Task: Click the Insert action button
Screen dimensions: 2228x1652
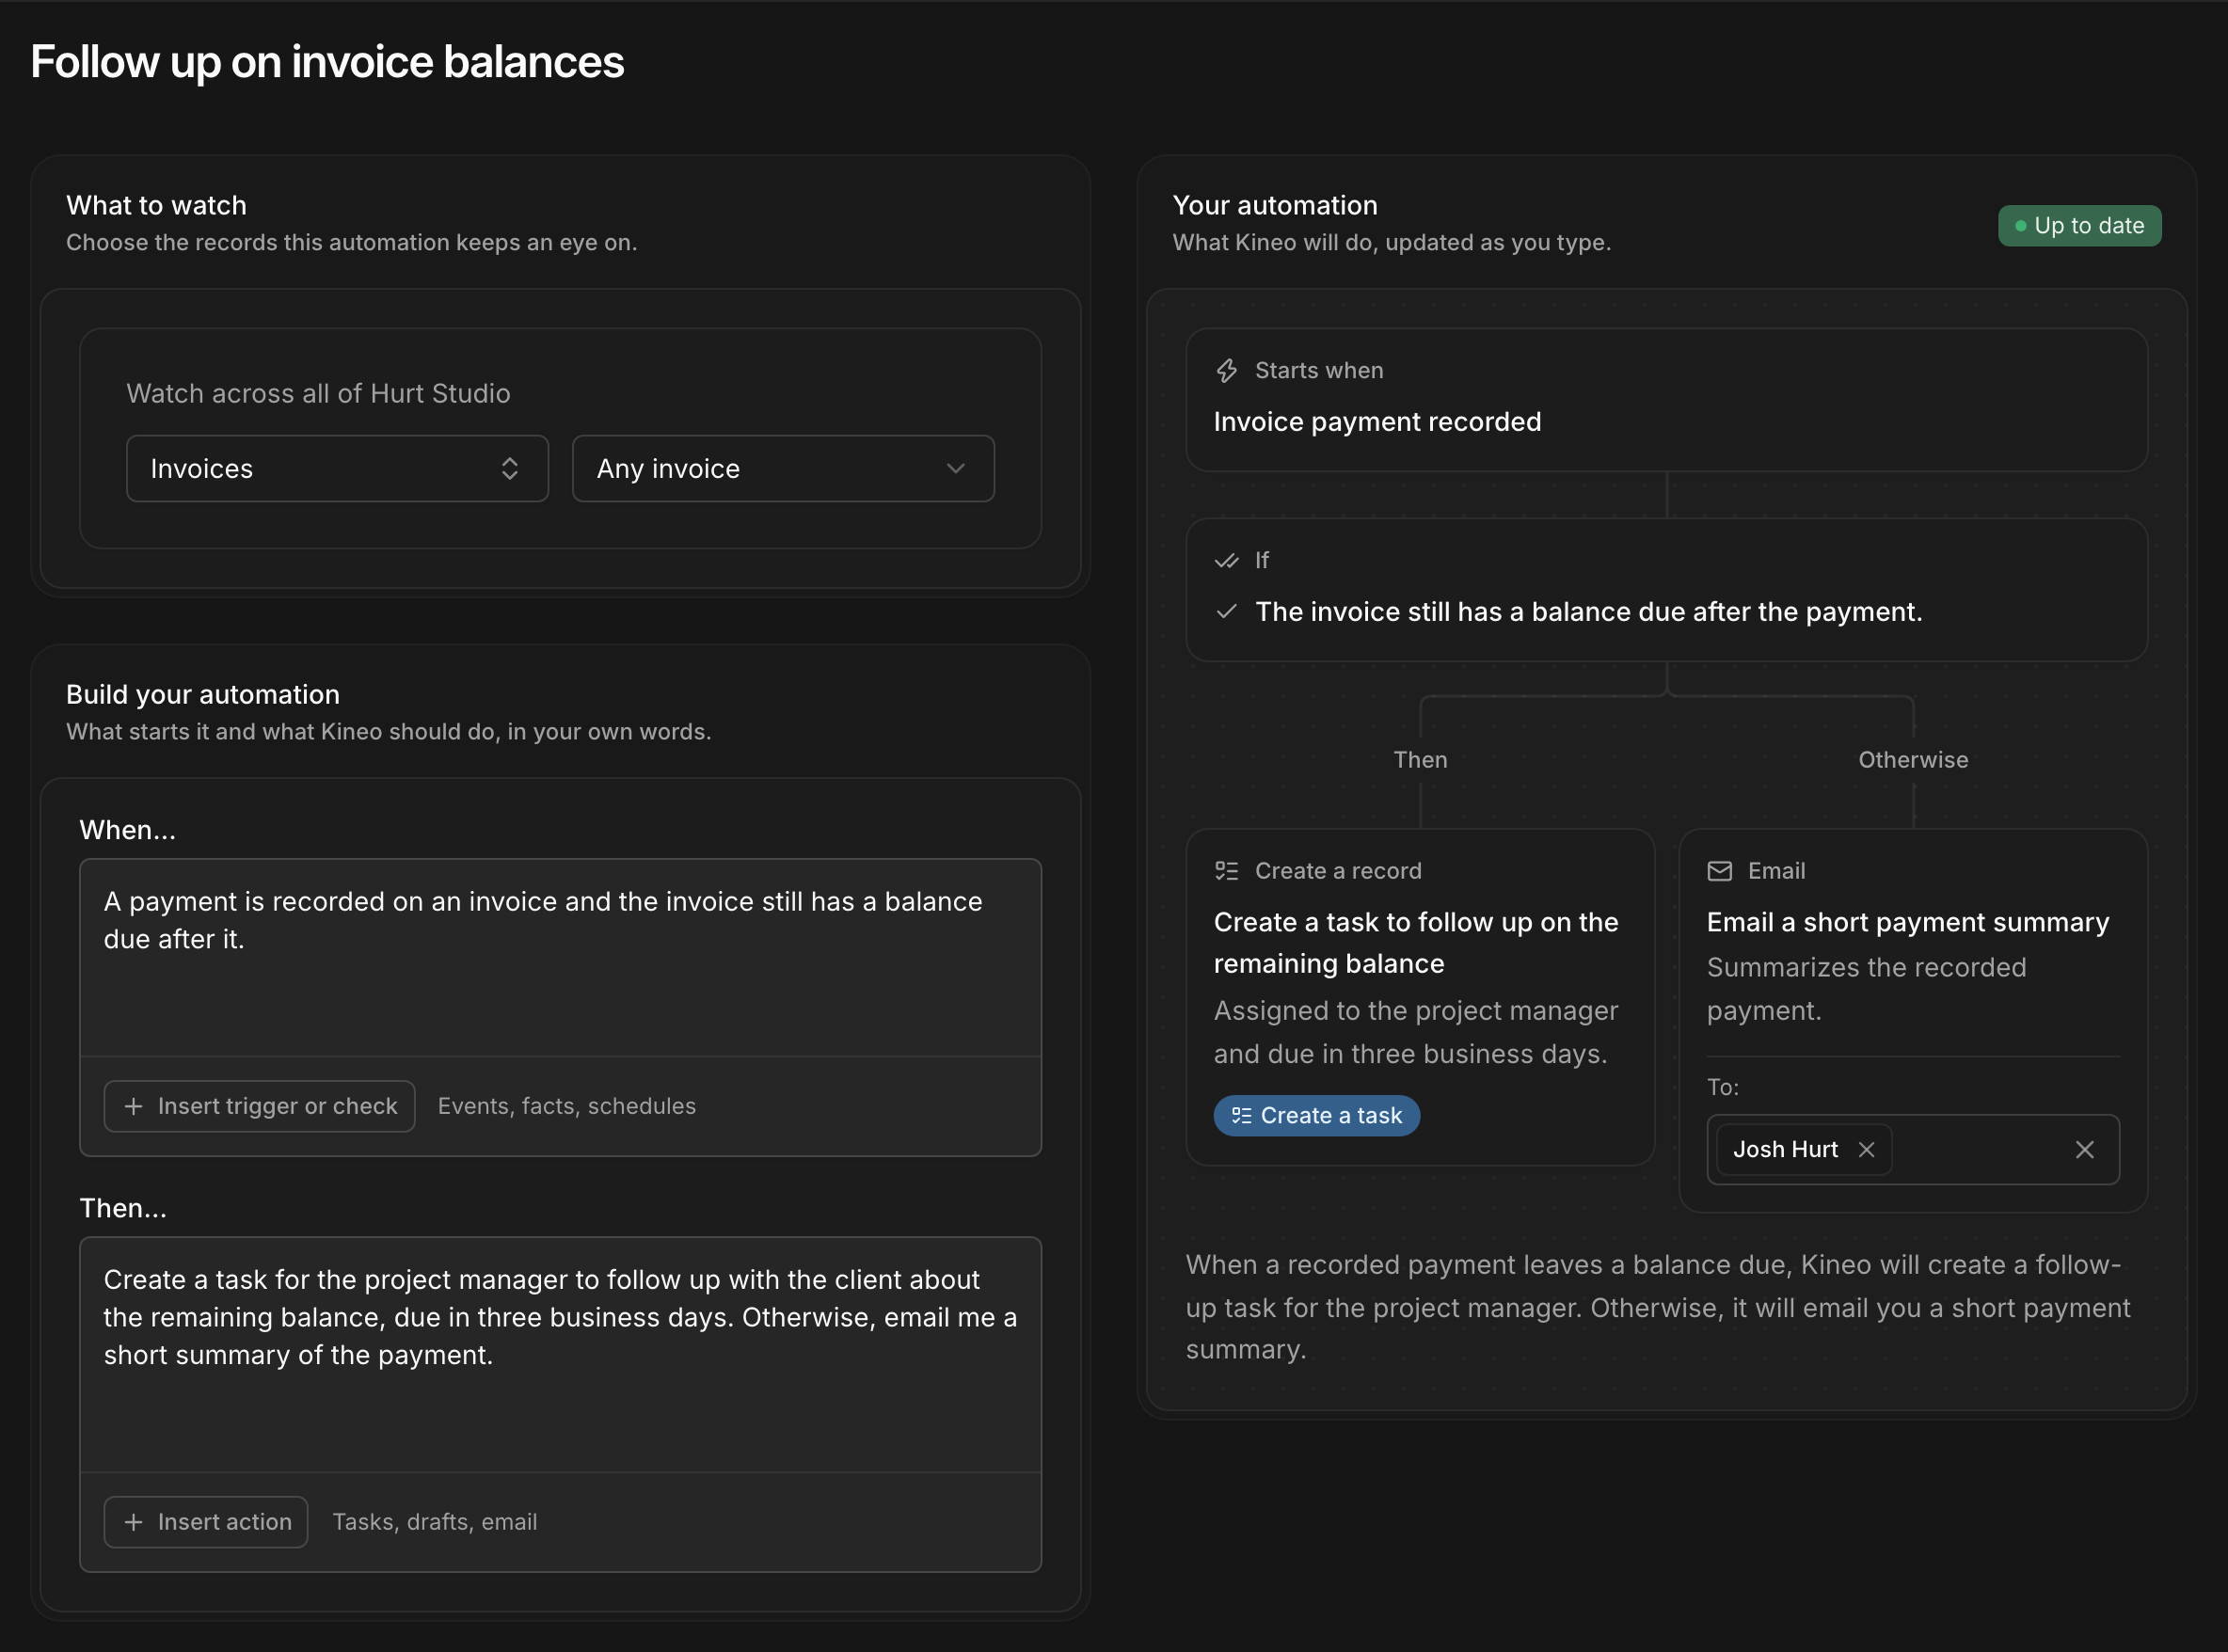Action: click(206, 1522)
